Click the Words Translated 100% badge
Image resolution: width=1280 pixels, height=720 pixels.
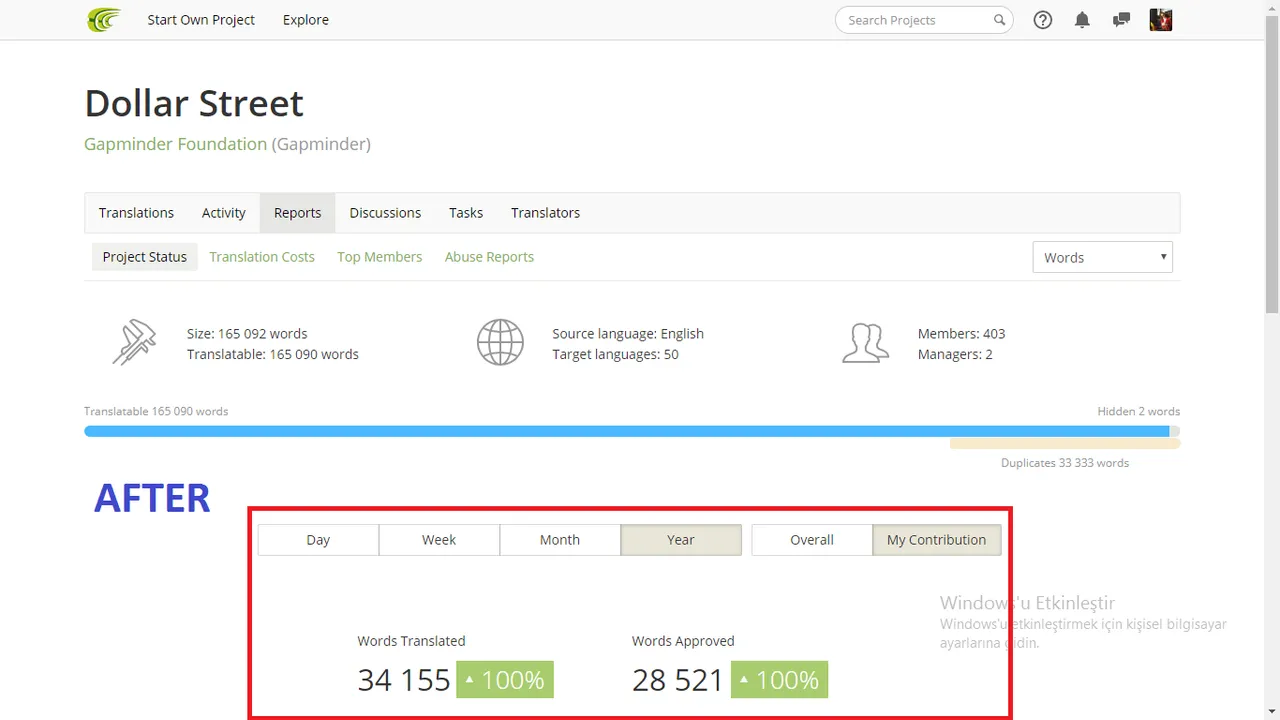[x=505, y=680]
